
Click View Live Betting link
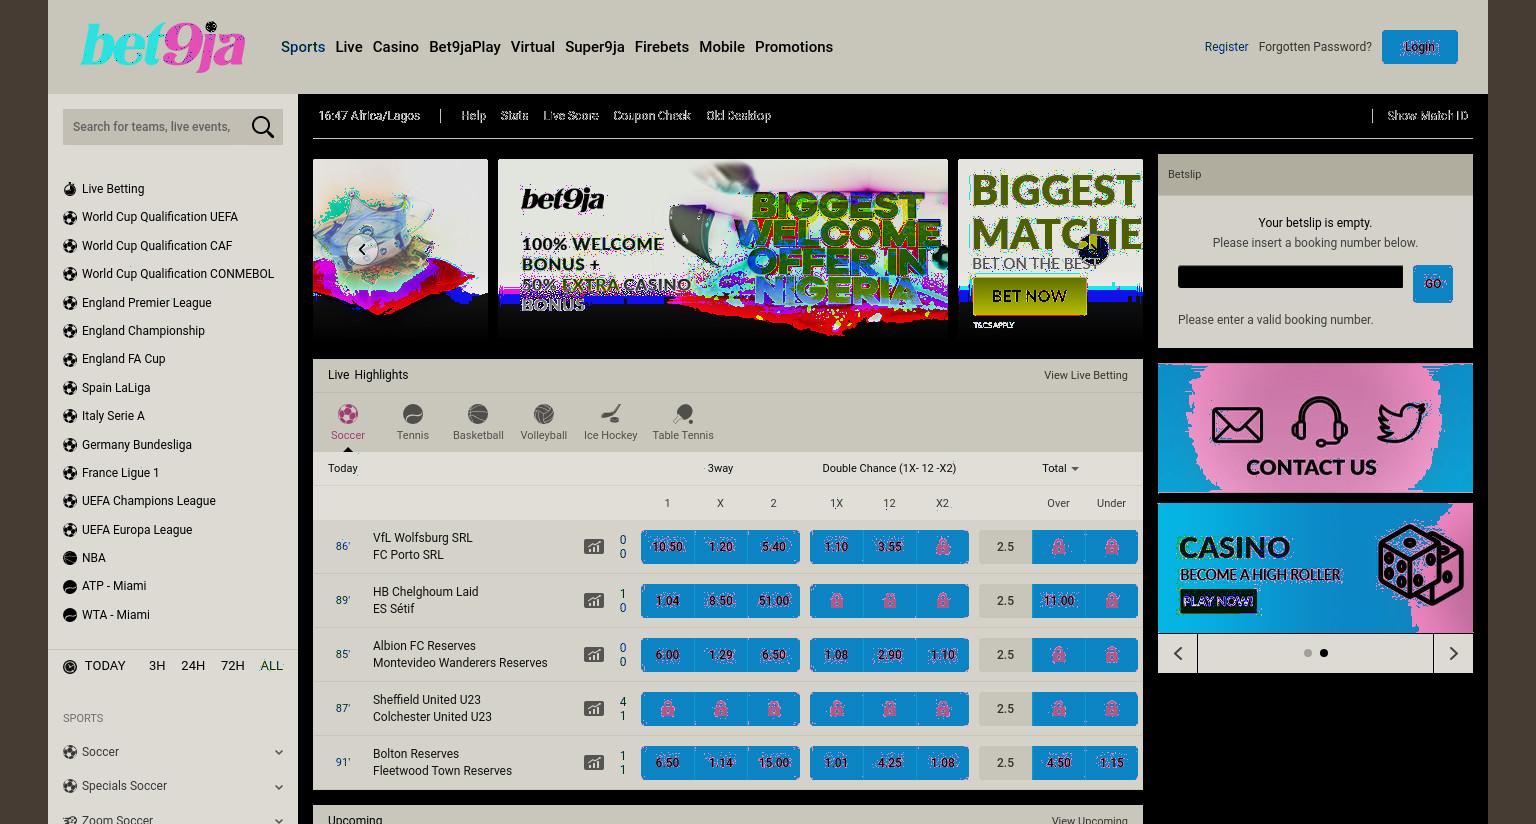click(x=1085, y=375)
